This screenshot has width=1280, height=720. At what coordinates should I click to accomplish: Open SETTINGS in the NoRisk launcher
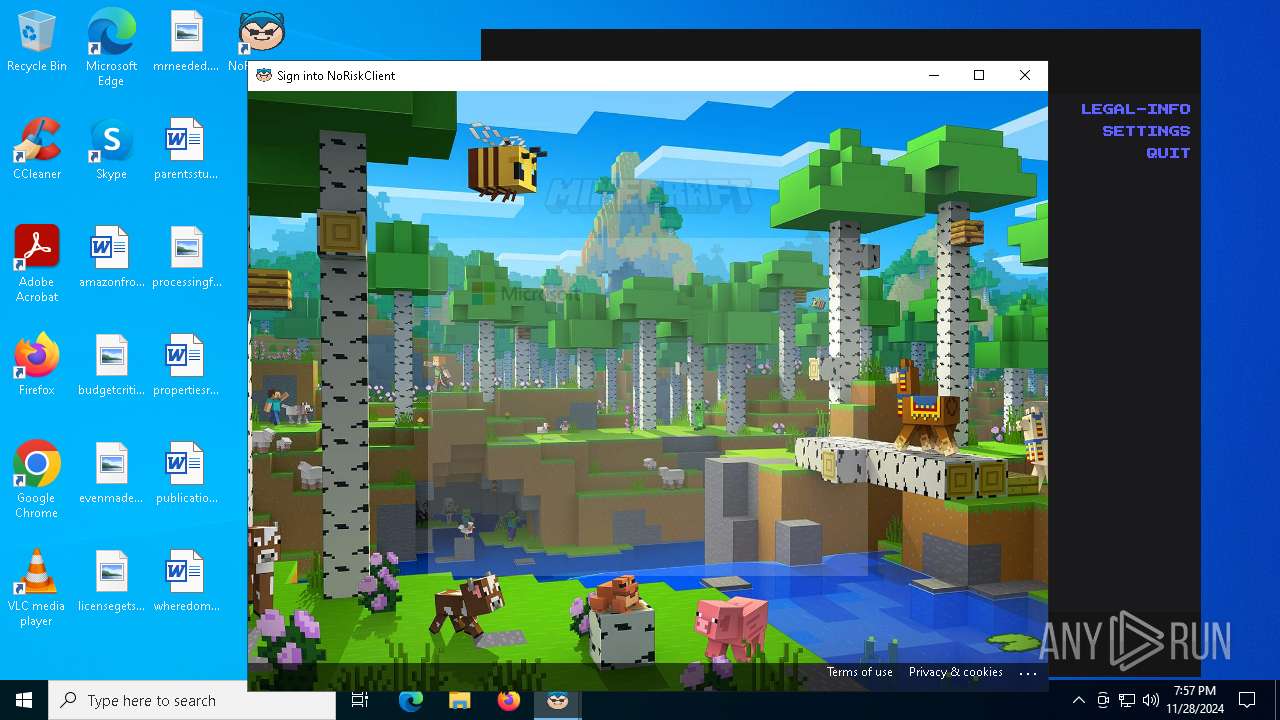point(1146,131)
